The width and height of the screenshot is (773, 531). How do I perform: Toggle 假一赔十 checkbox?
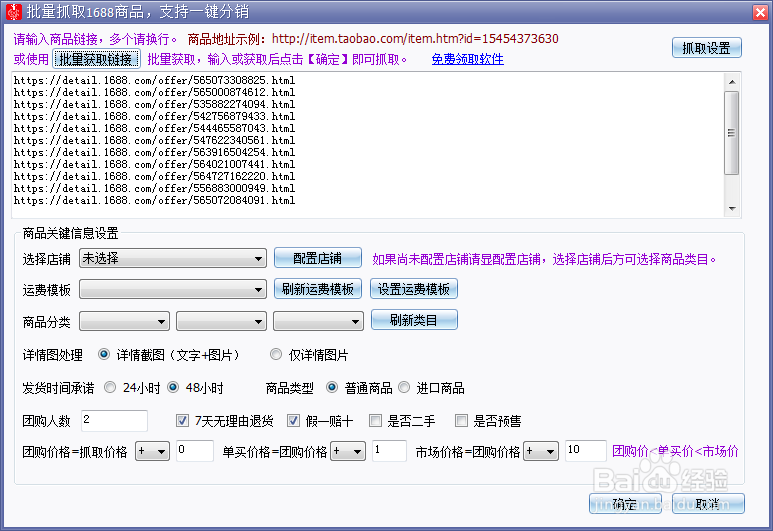click(293, 421)
